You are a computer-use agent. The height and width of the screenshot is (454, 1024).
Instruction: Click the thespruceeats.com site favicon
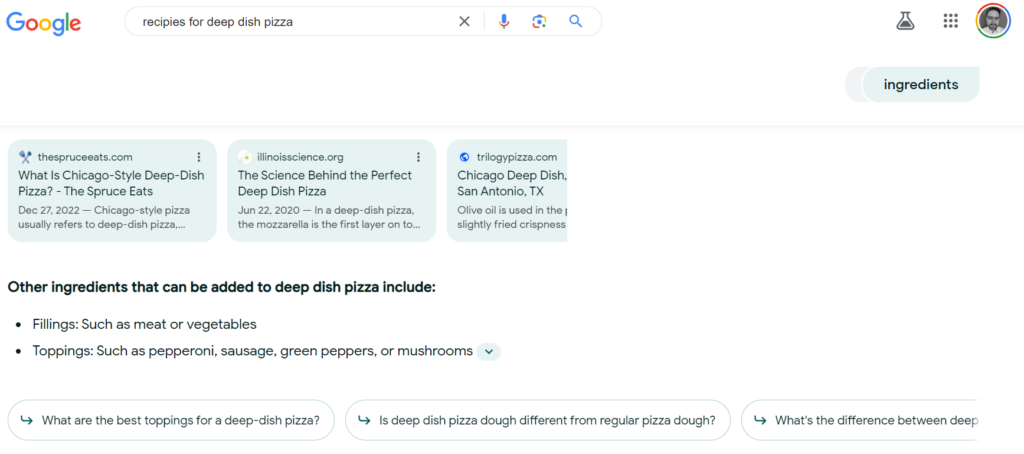point(25,157)
